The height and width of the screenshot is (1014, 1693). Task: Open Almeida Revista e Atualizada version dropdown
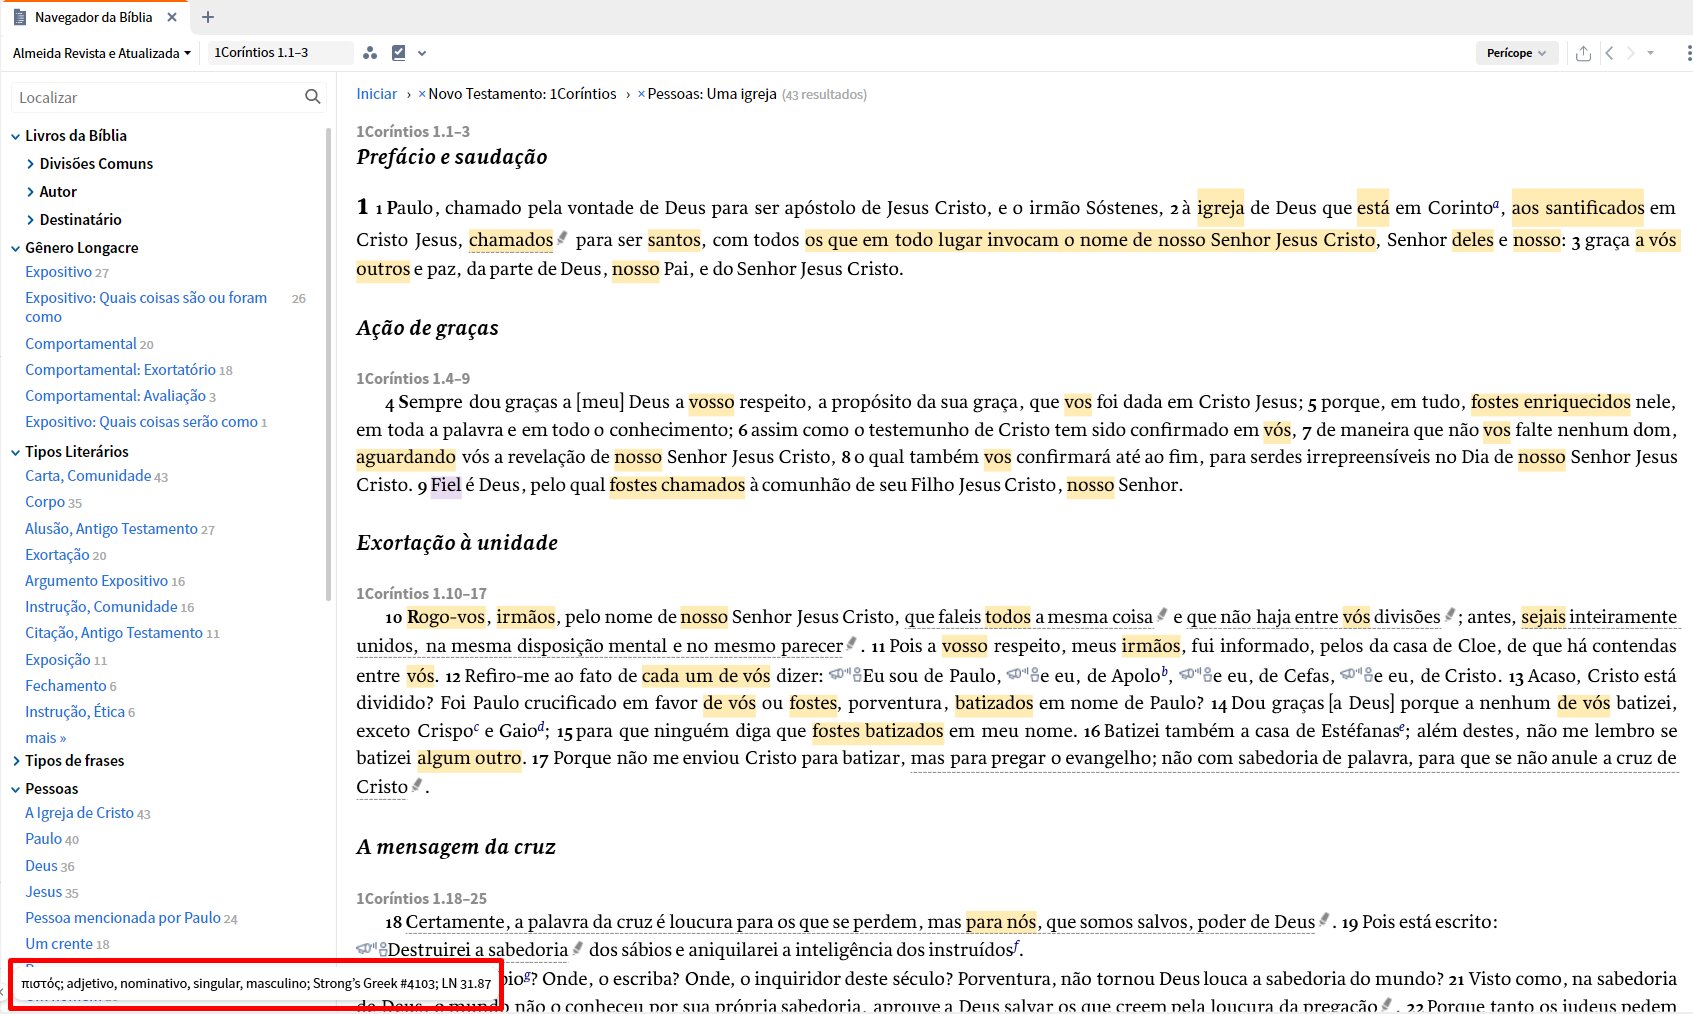click(x=102, y=53)
